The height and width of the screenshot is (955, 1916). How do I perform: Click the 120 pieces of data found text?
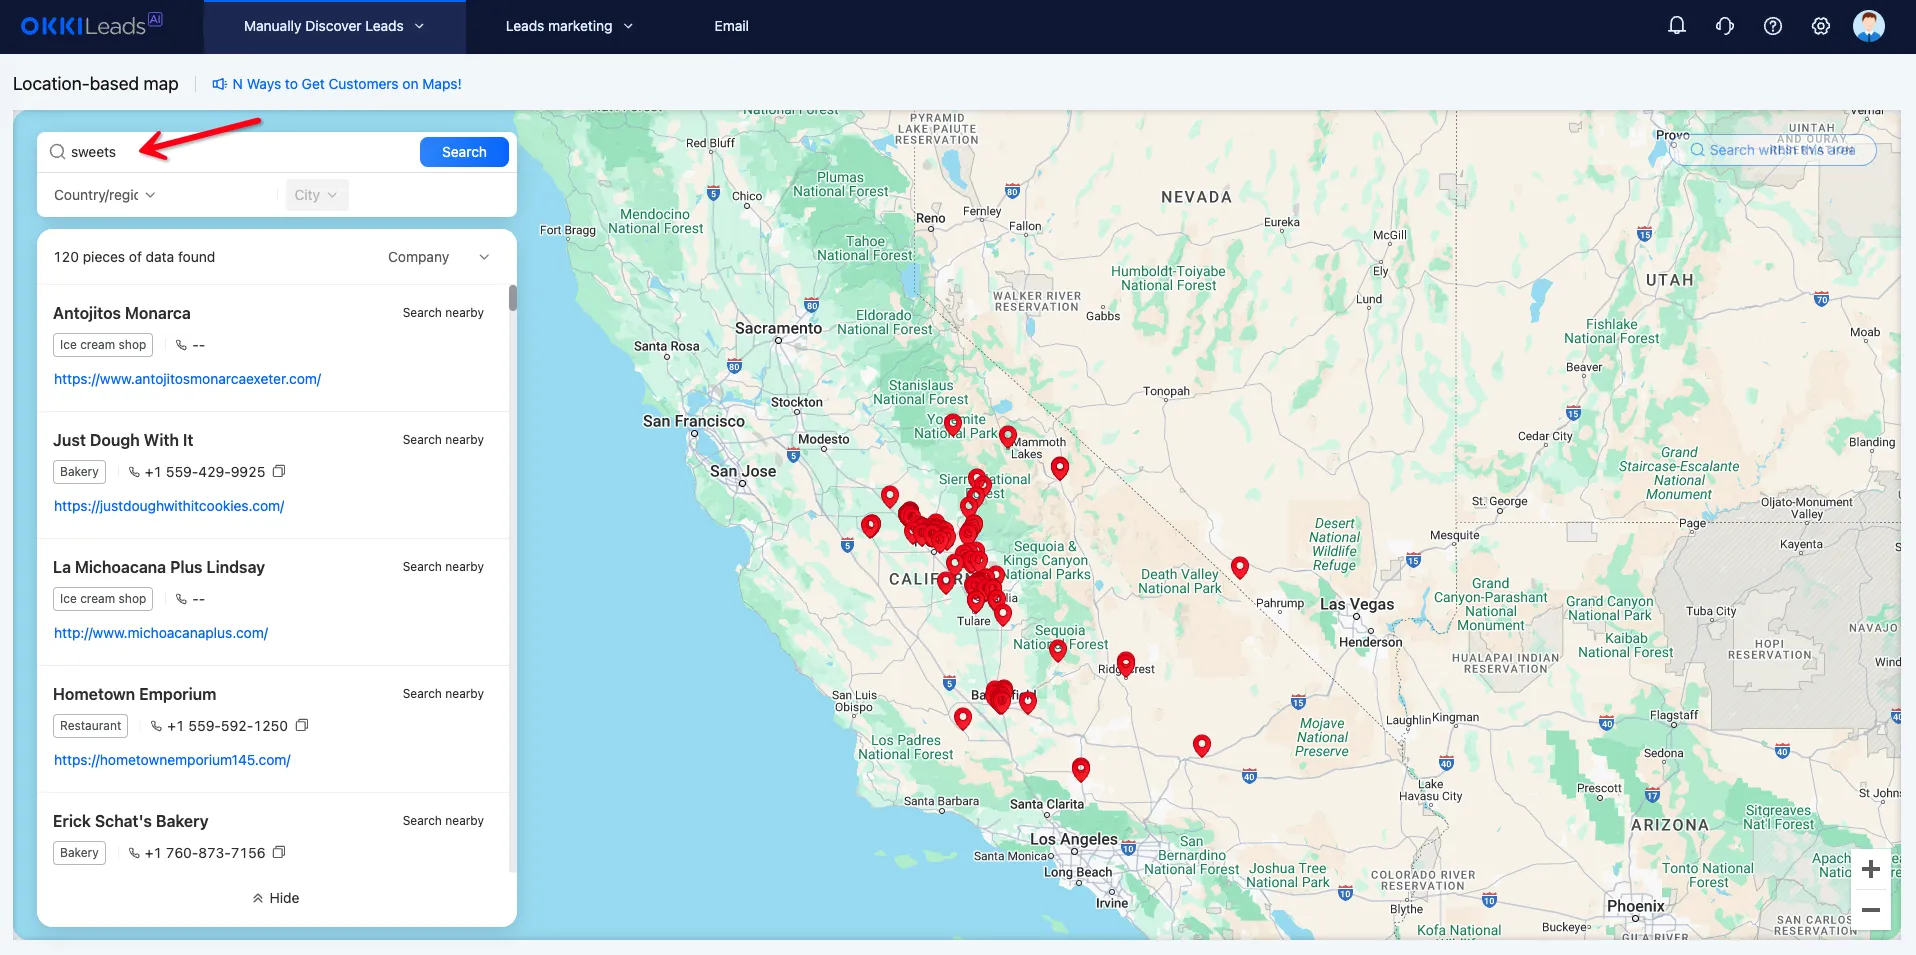coord(135,257)
